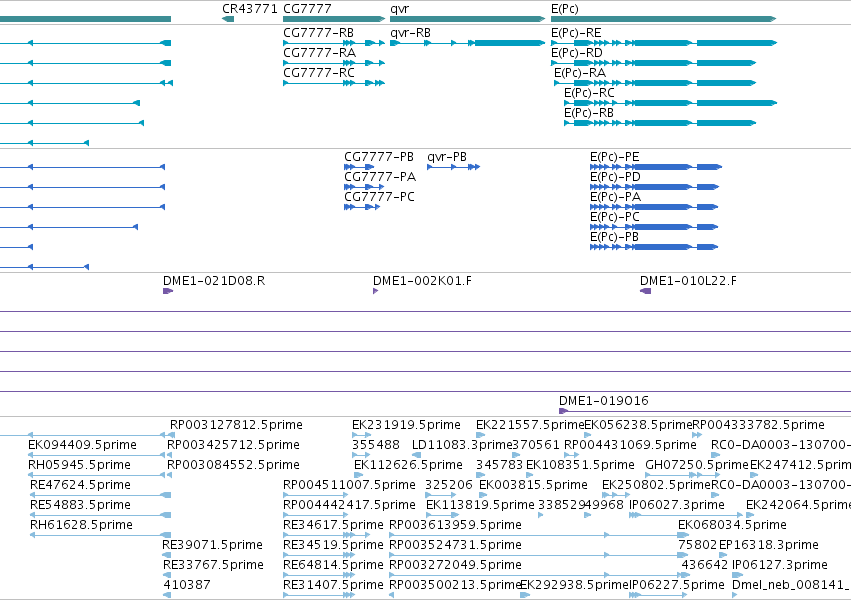Select EST RP004431069.5prime
Image resolution: width=851 pixels, height=600 pixels.
[630, 445]
